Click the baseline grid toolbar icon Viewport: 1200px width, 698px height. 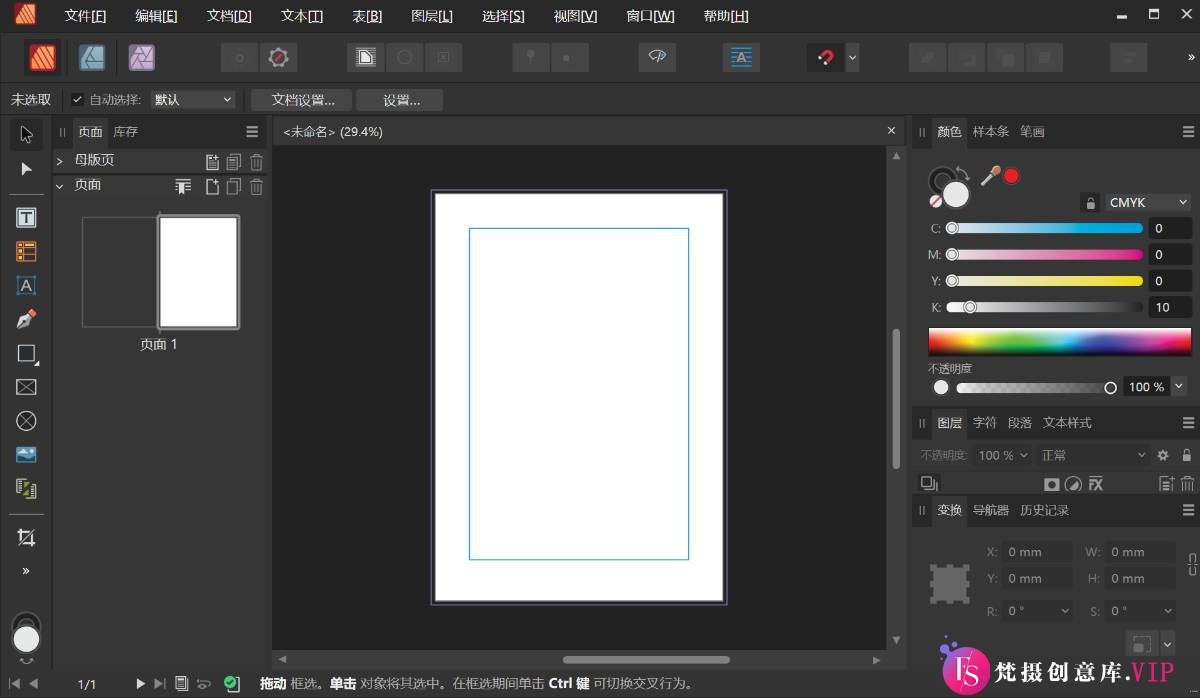[x=741, y=58]
